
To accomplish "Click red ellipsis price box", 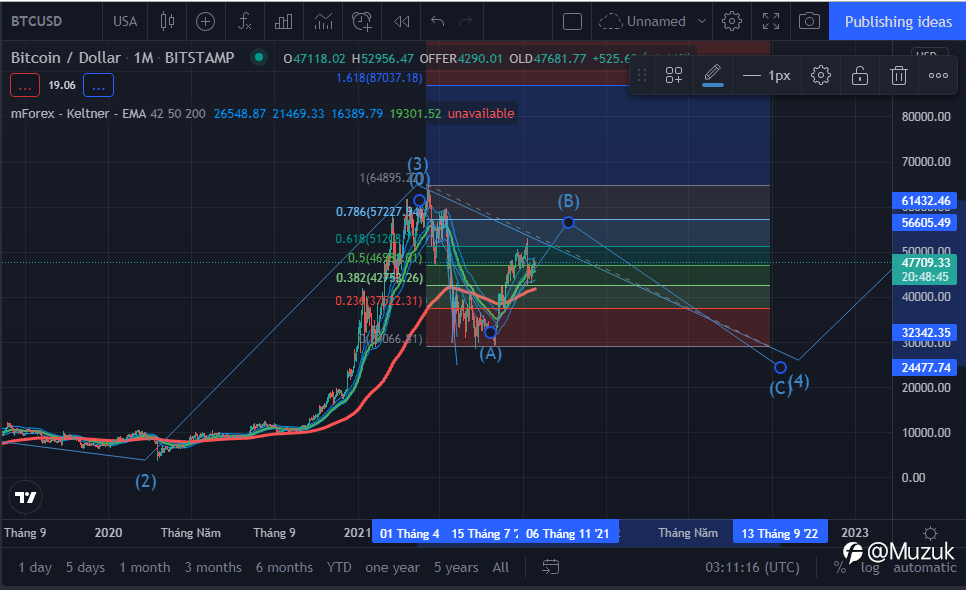I will [x=25, y=85].
